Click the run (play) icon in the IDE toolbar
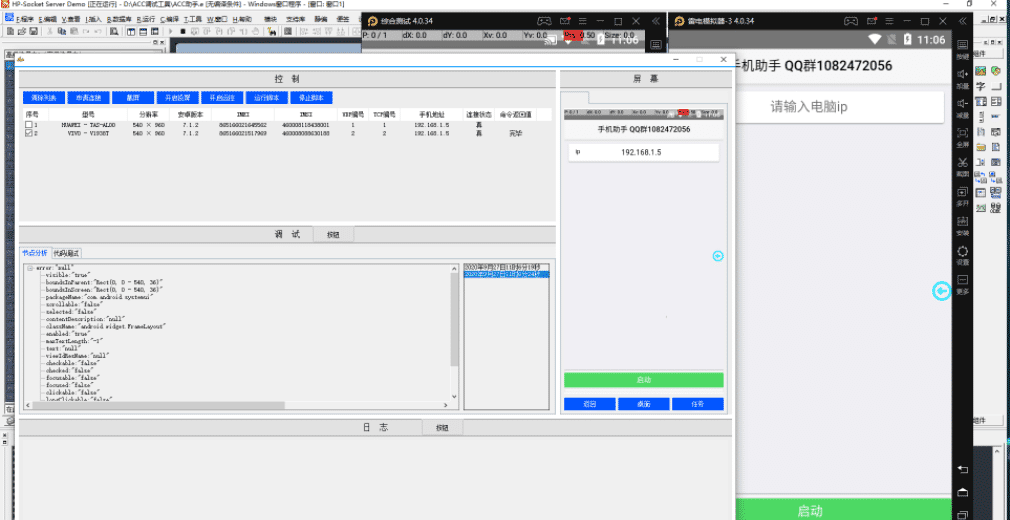Viewport: 1010px width, 520px height. tap(171, 31)
